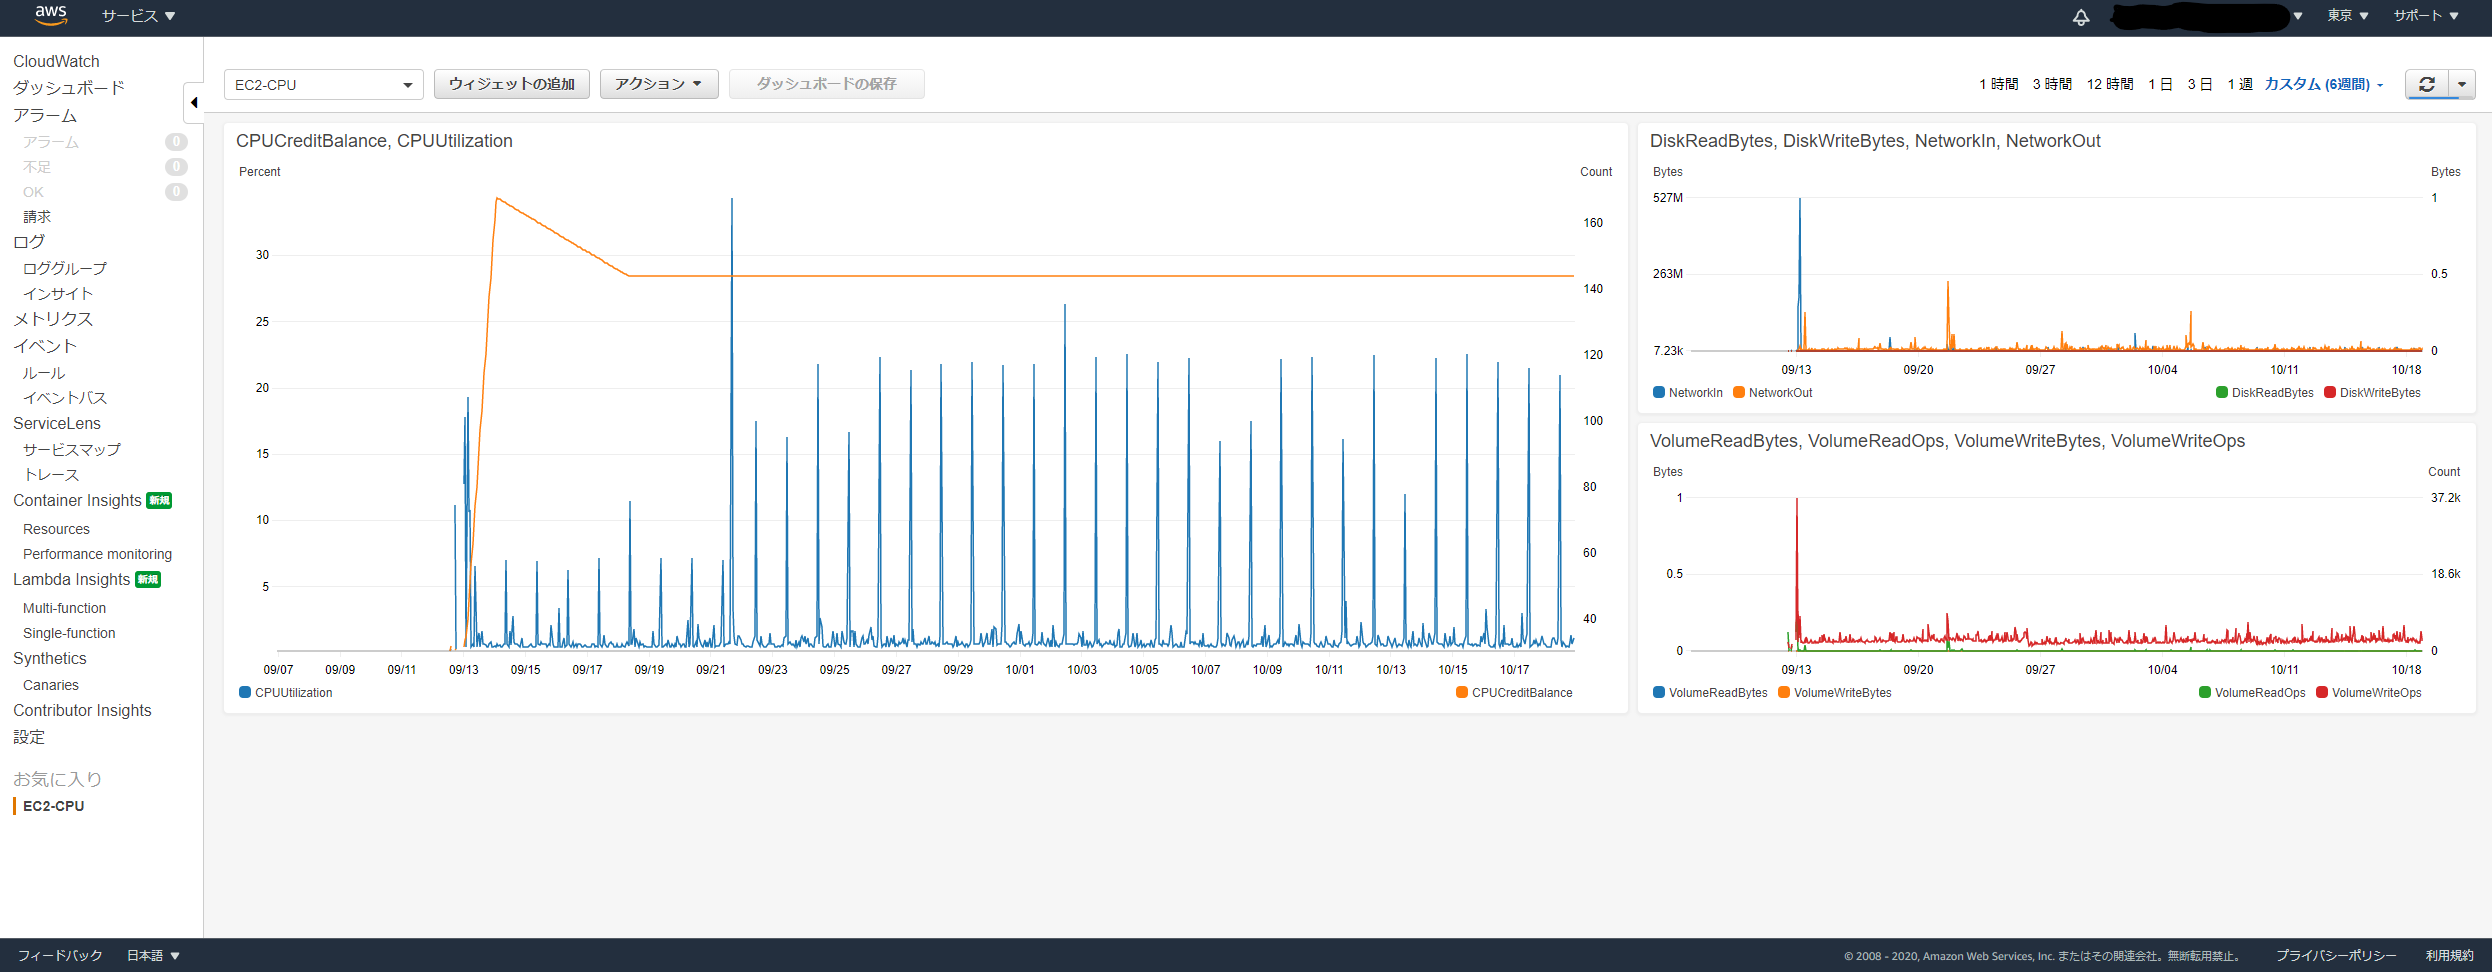Screen dimensions: 2492x972
Task: Toggle the CPUCreditBalance legend series
Action: (x=1514, y=693)
